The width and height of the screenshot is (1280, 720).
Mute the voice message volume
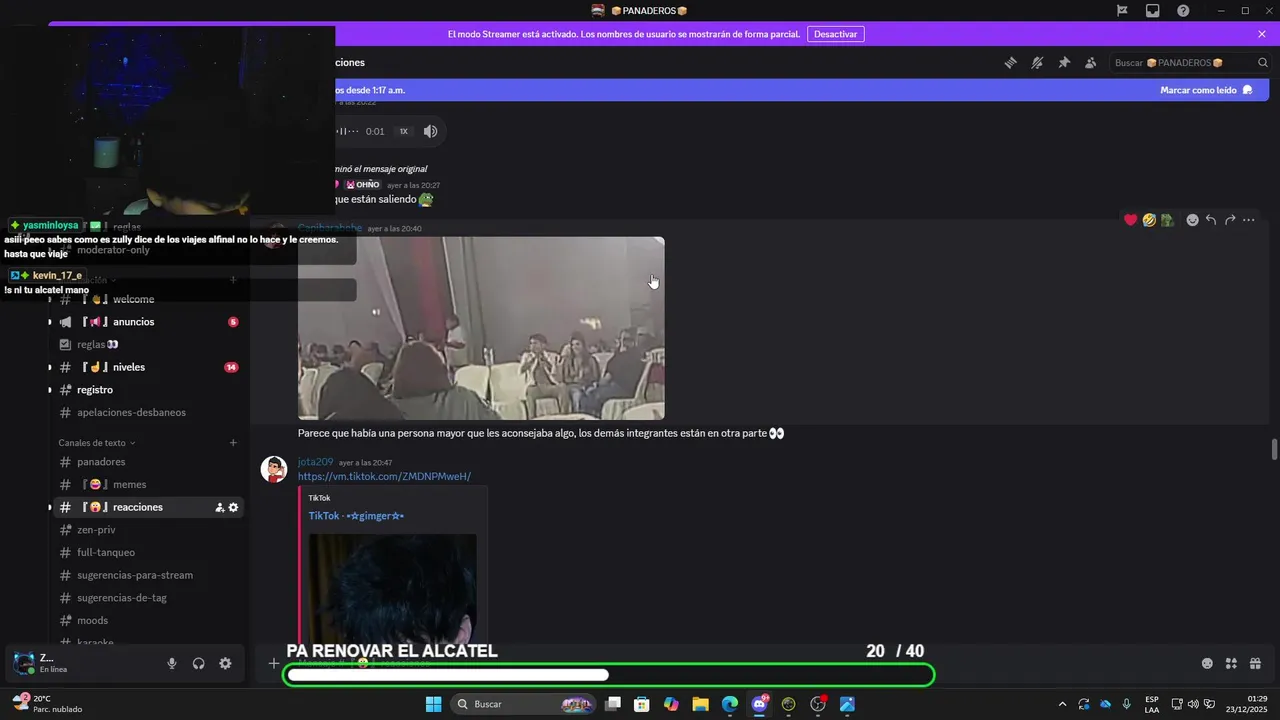click(430, 131)
